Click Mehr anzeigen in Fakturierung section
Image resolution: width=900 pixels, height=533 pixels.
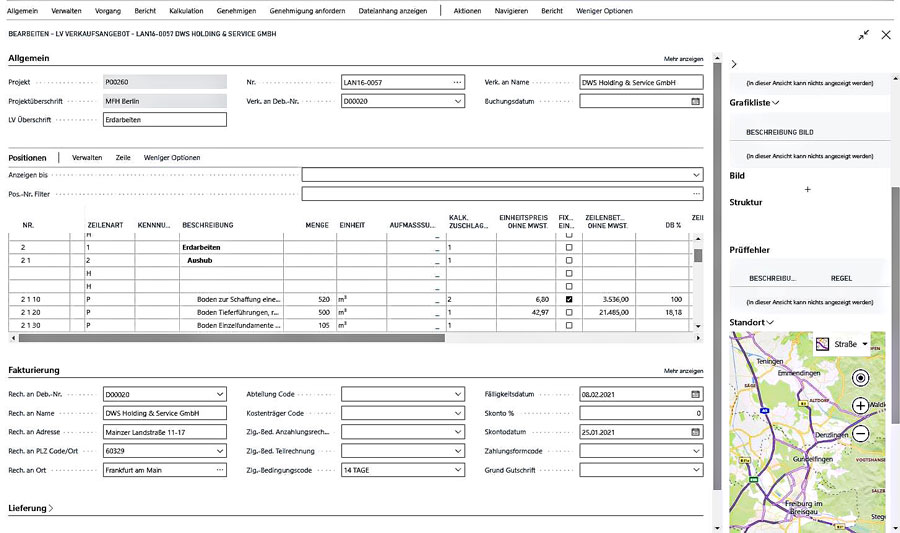pyautogui.click(x=683, y=371)
